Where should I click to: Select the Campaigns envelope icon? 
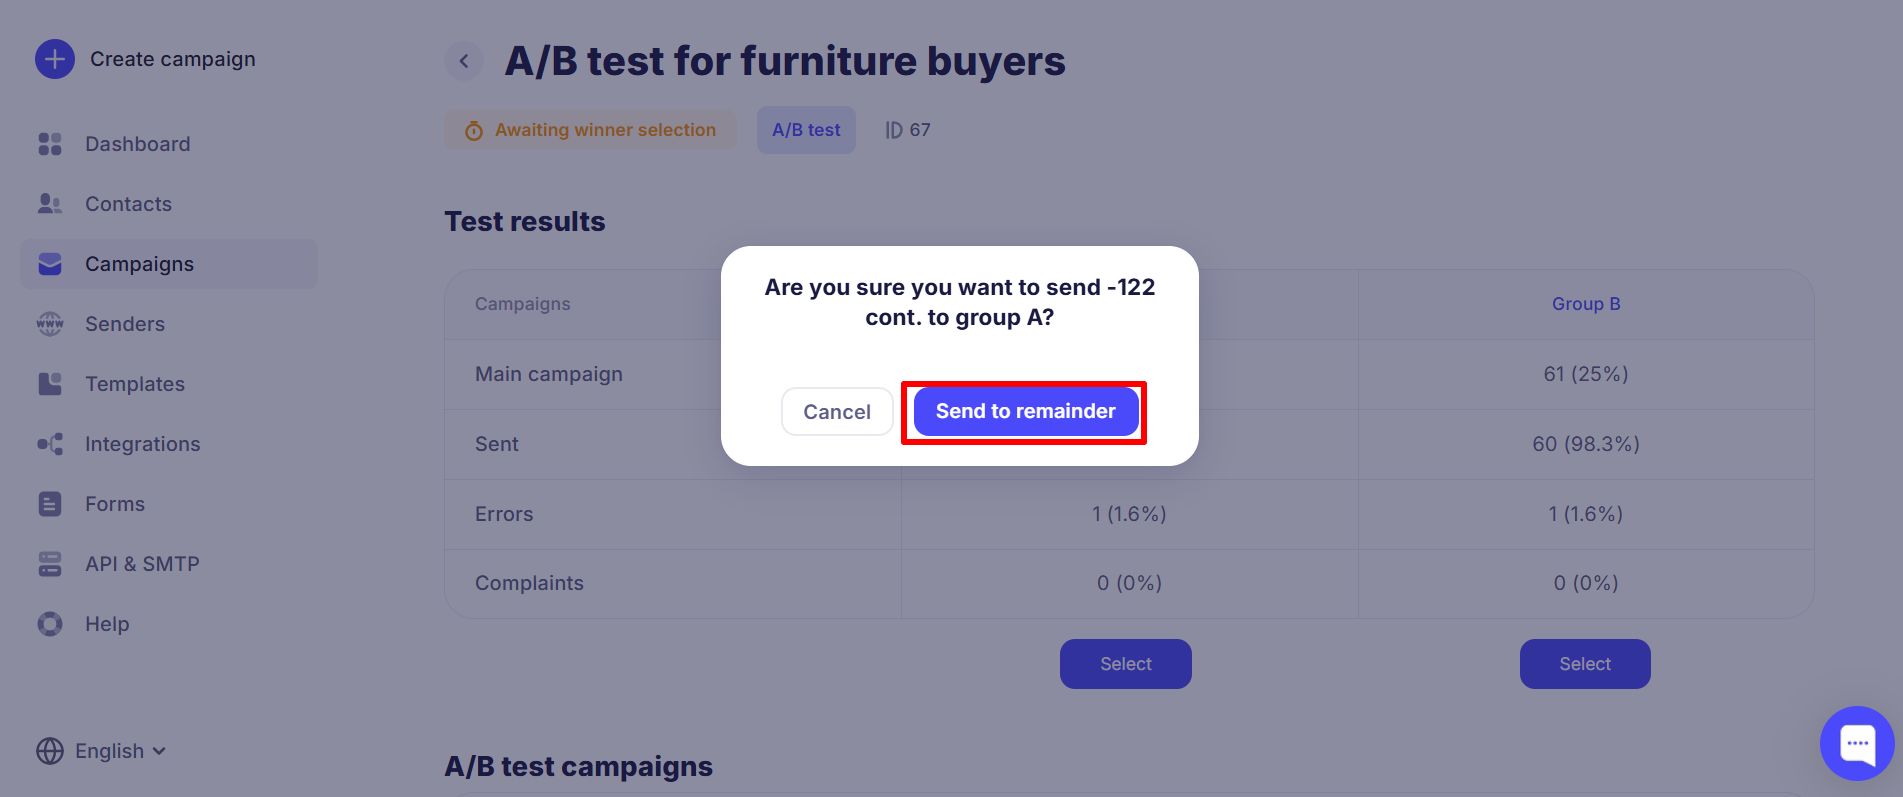tap(50, 264)
